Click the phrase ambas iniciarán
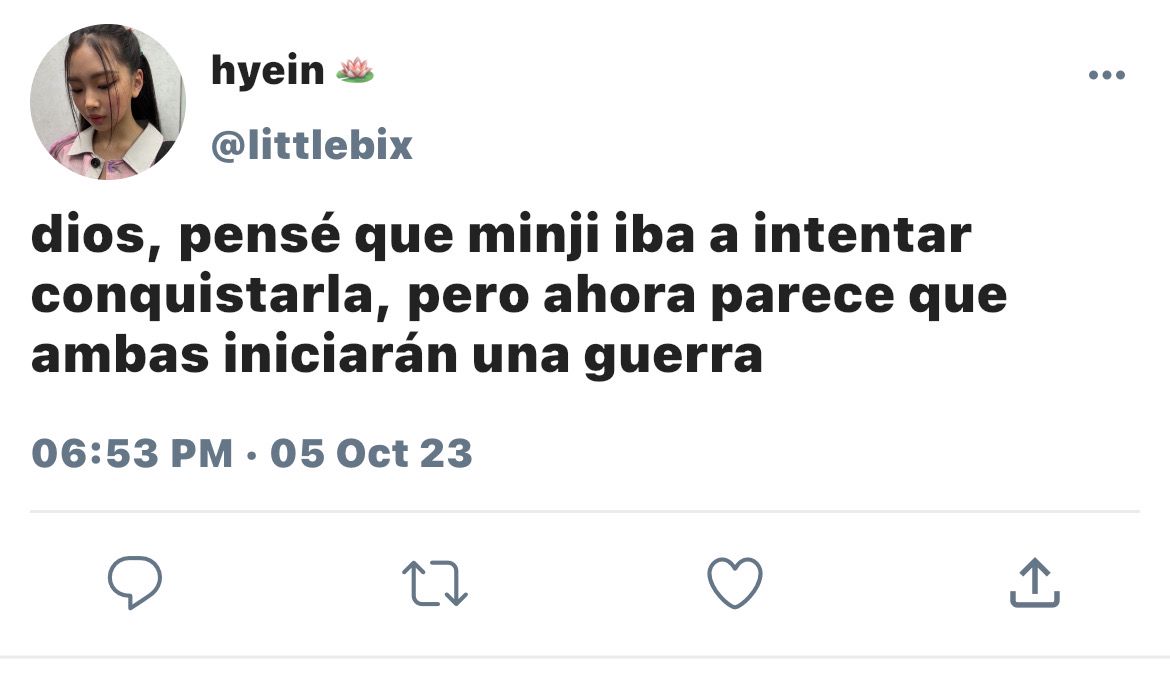Image resolution: width=1170 pixels, height=675 pixels. tap(244, 355)
